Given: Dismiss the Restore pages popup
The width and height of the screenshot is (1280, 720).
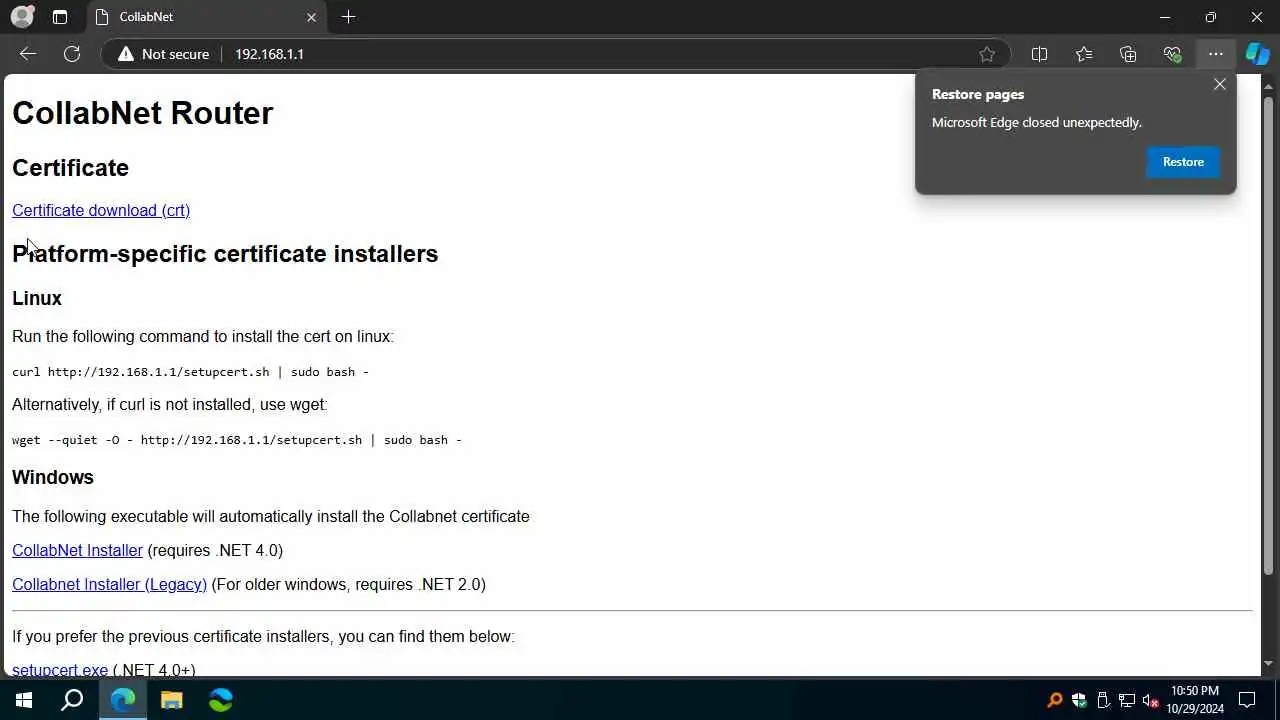Looking at the screenshot, I should pyautogui.click(x=1220, y=84).
